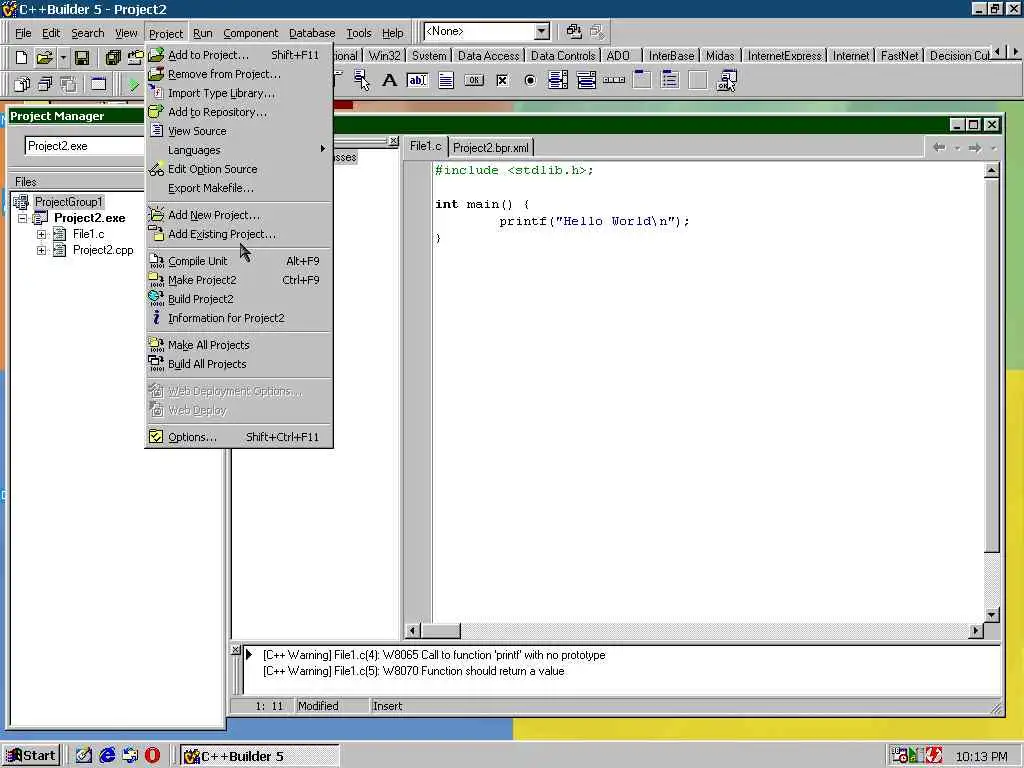1024x768 pixels.
Task: Select the ScrollBar component icon
Action: point(614,80)
